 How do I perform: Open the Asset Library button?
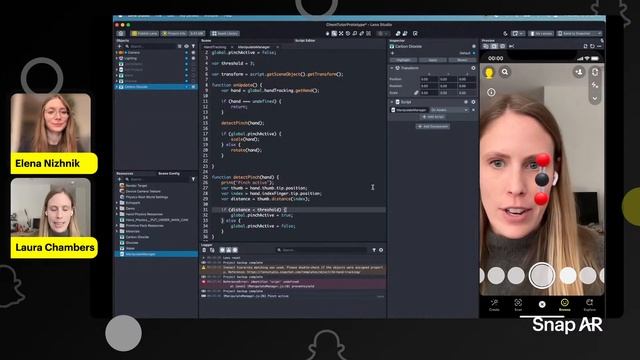225,33
